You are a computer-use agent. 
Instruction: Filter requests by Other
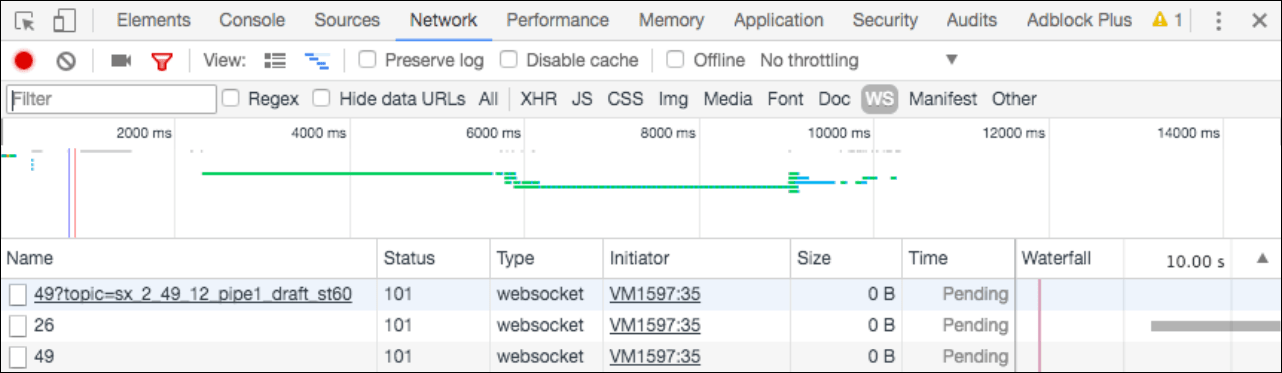click(x=1014, y=99)
